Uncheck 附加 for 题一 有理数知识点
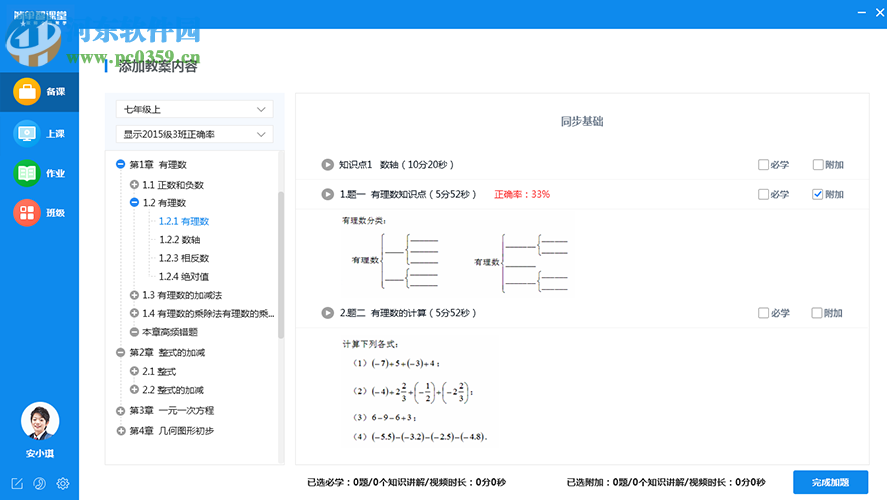This screenshot has width=887, height=500. pyautogui.click(x=817, y=194)
